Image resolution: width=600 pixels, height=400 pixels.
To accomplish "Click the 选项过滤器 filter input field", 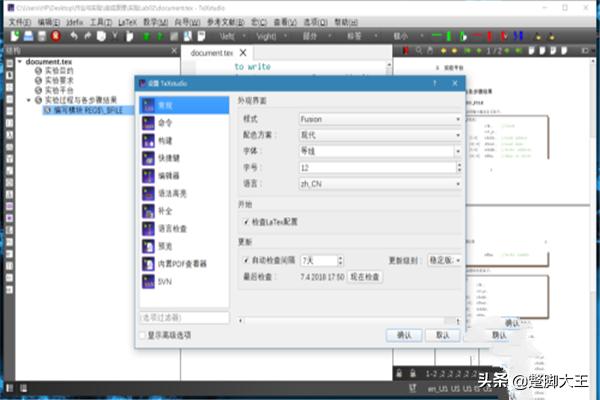I will 184,318.
